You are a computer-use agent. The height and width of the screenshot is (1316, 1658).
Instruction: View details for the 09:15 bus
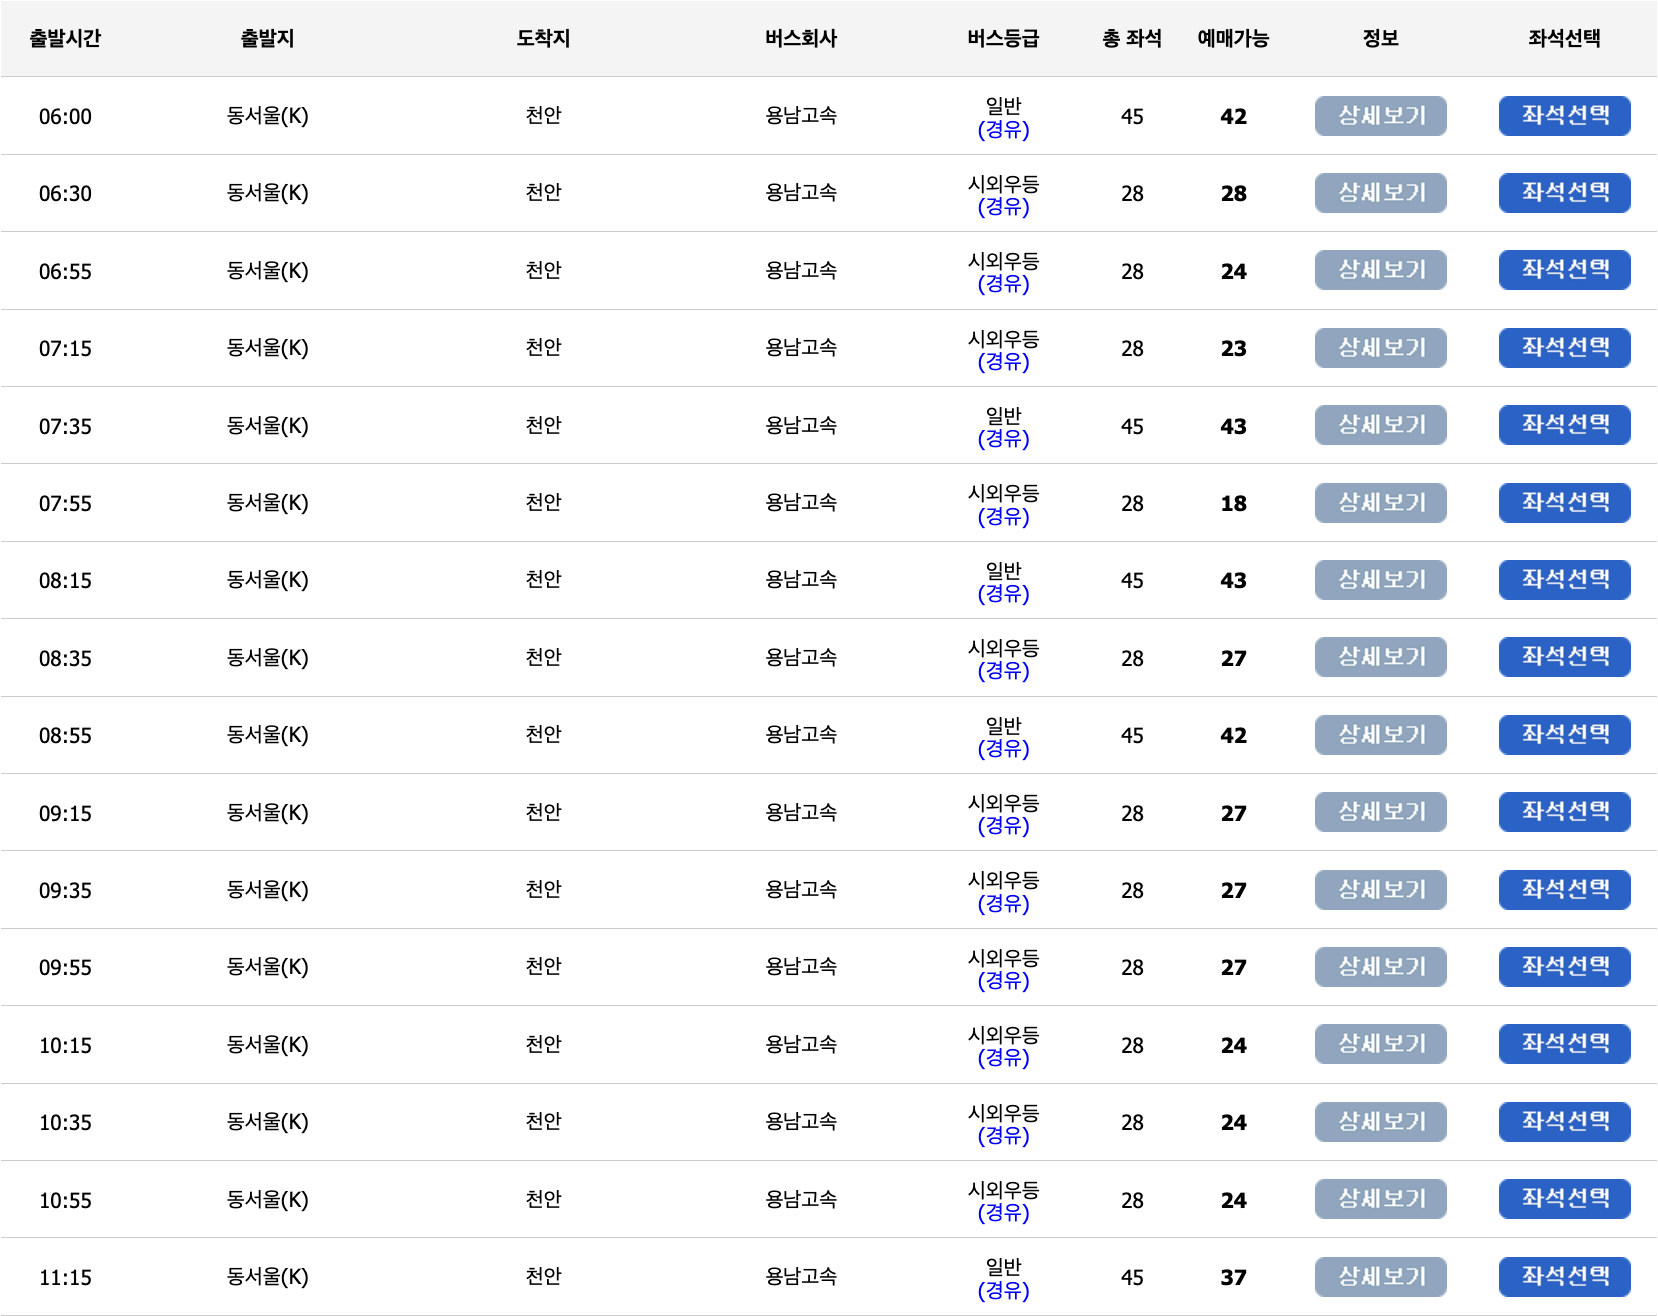(1380, 812)
